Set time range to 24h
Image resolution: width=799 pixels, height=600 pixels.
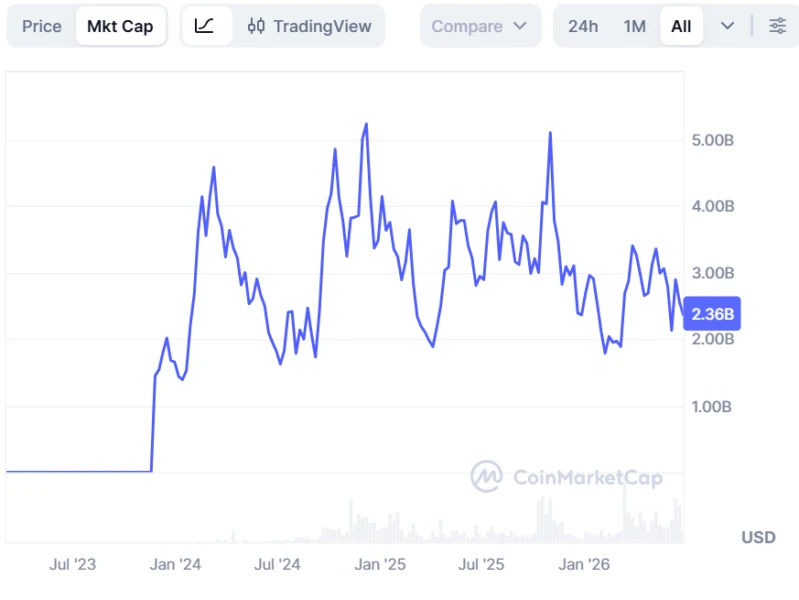583,26
